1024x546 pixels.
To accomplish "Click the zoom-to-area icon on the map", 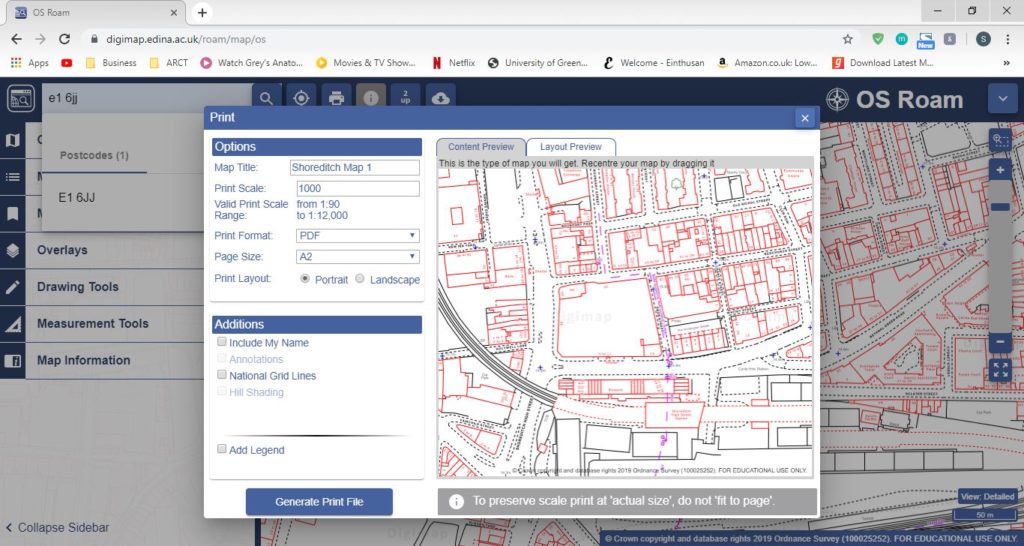I will [x=1000, y=139].
